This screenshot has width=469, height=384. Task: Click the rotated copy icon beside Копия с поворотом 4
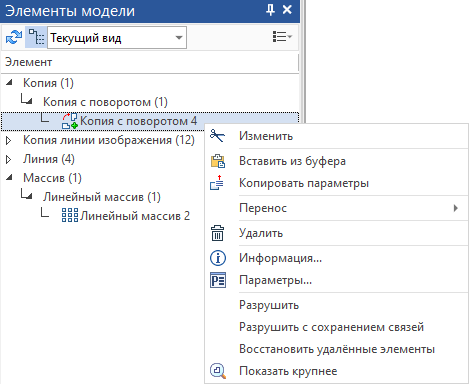point(70,121)
